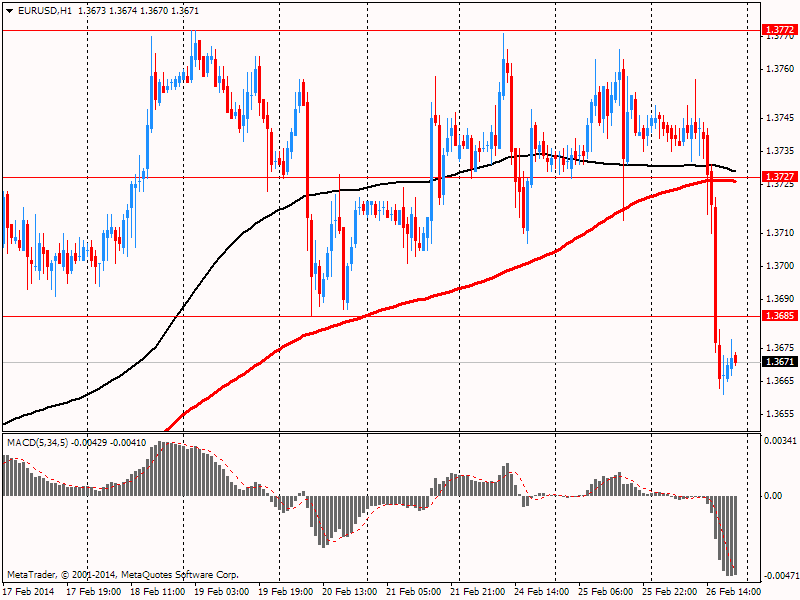Click the 17 Feb 2014 time label
Image resolution: width=800 pixels, height=600 pixels.
[29, 592]
